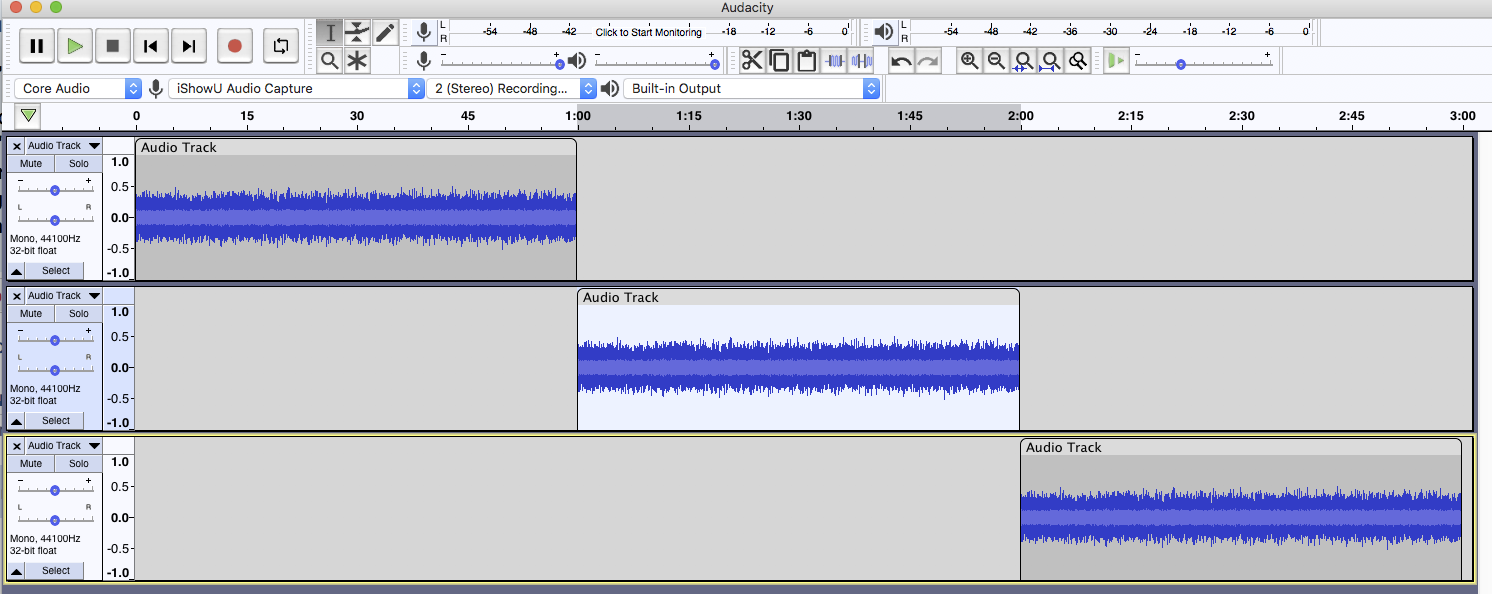Click Select button on first track
The height and width of the screenshot is (594, 1492).
click(56, 271)
